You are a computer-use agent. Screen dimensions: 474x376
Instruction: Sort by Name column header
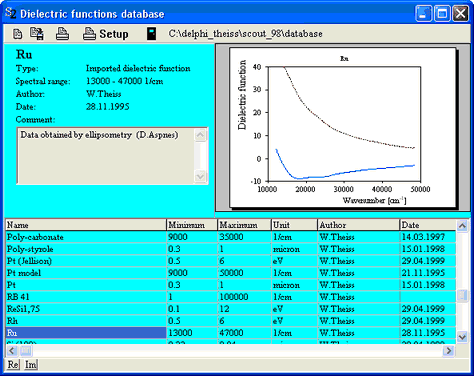pyautogui.click(x=86, y=225)
